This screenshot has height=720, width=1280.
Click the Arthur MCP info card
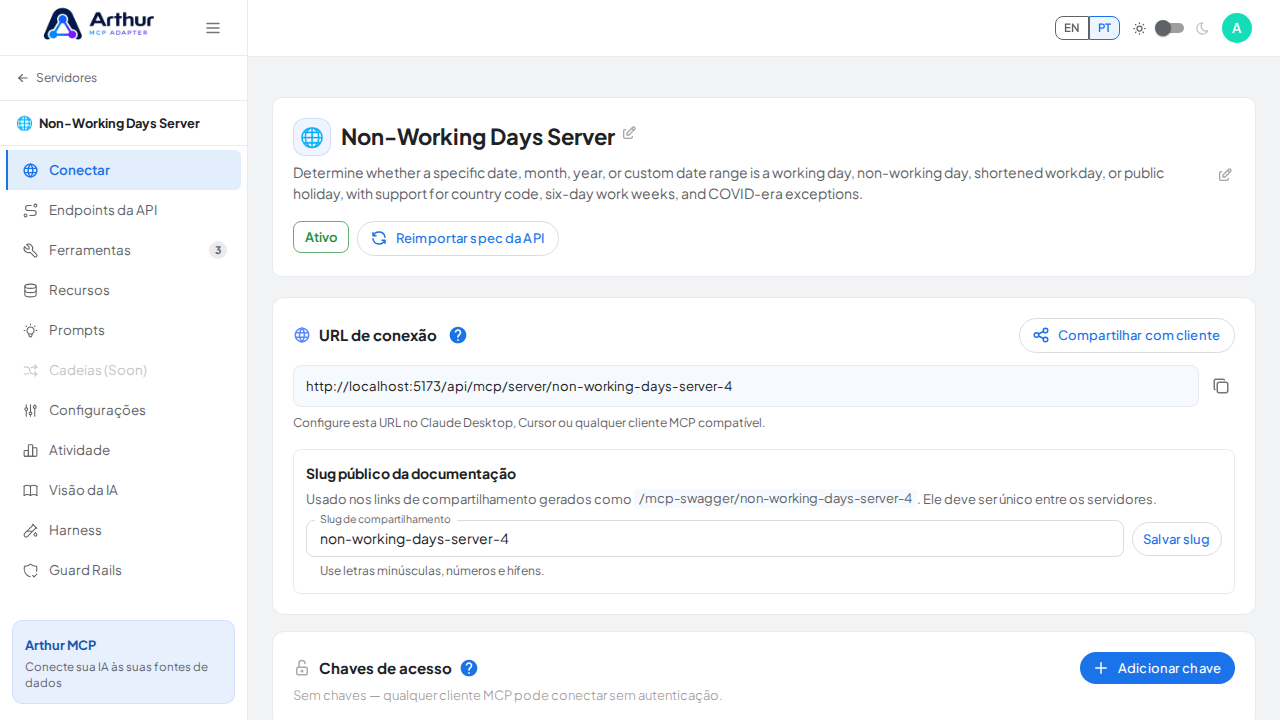[123, 662]
